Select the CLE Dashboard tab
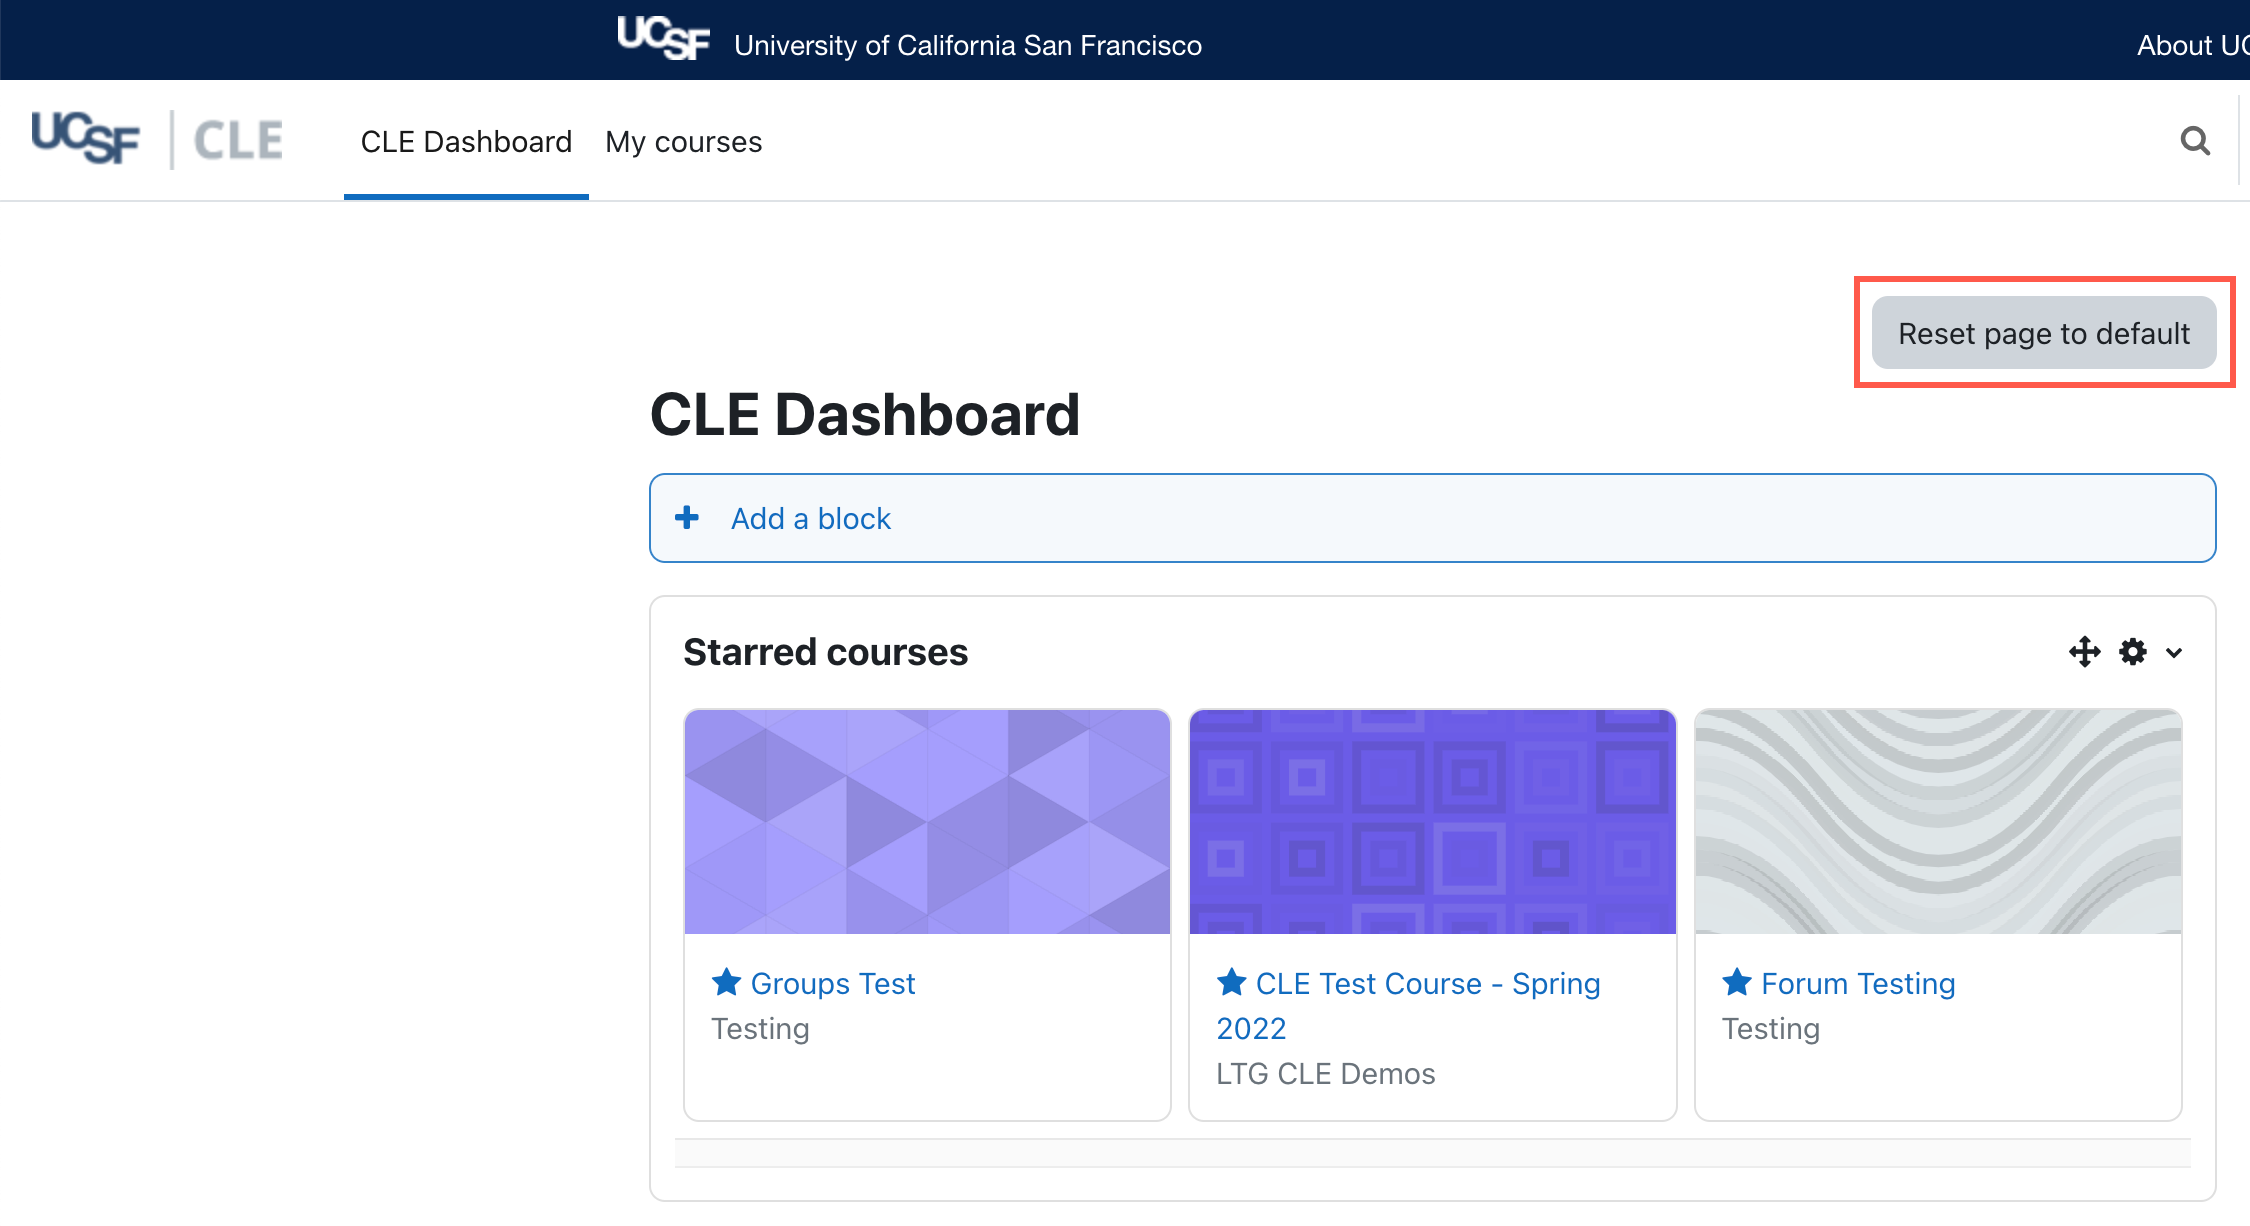 (x=466, y=142)
